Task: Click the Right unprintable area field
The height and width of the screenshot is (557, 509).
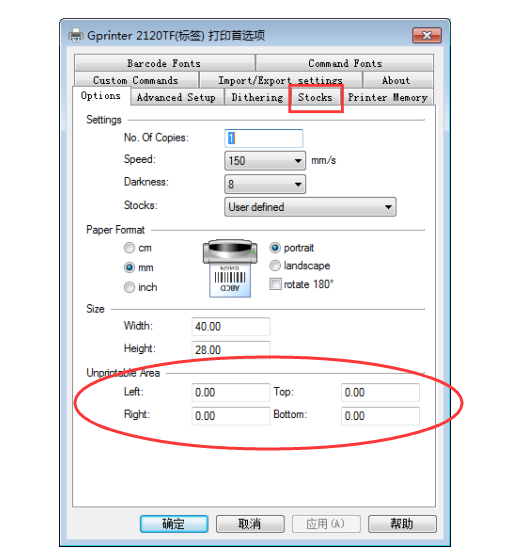Action: pos(231,416)
